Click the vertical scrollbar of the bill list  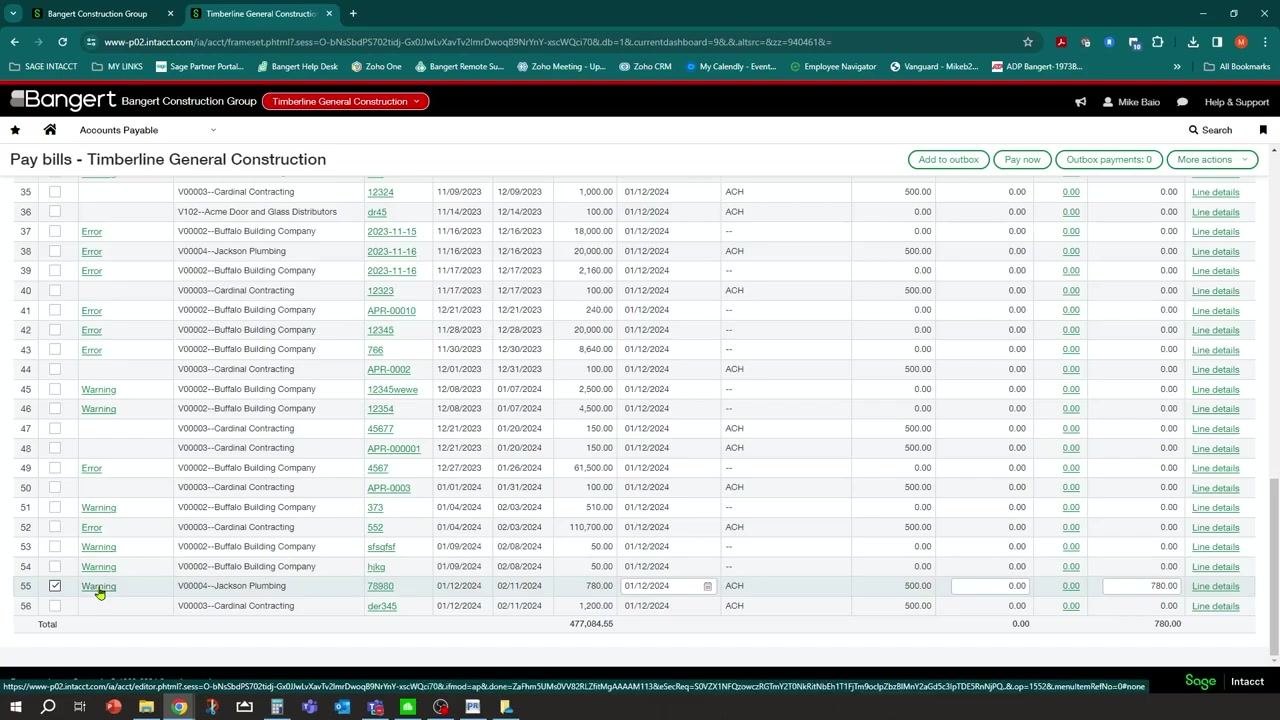[1273, 566]
